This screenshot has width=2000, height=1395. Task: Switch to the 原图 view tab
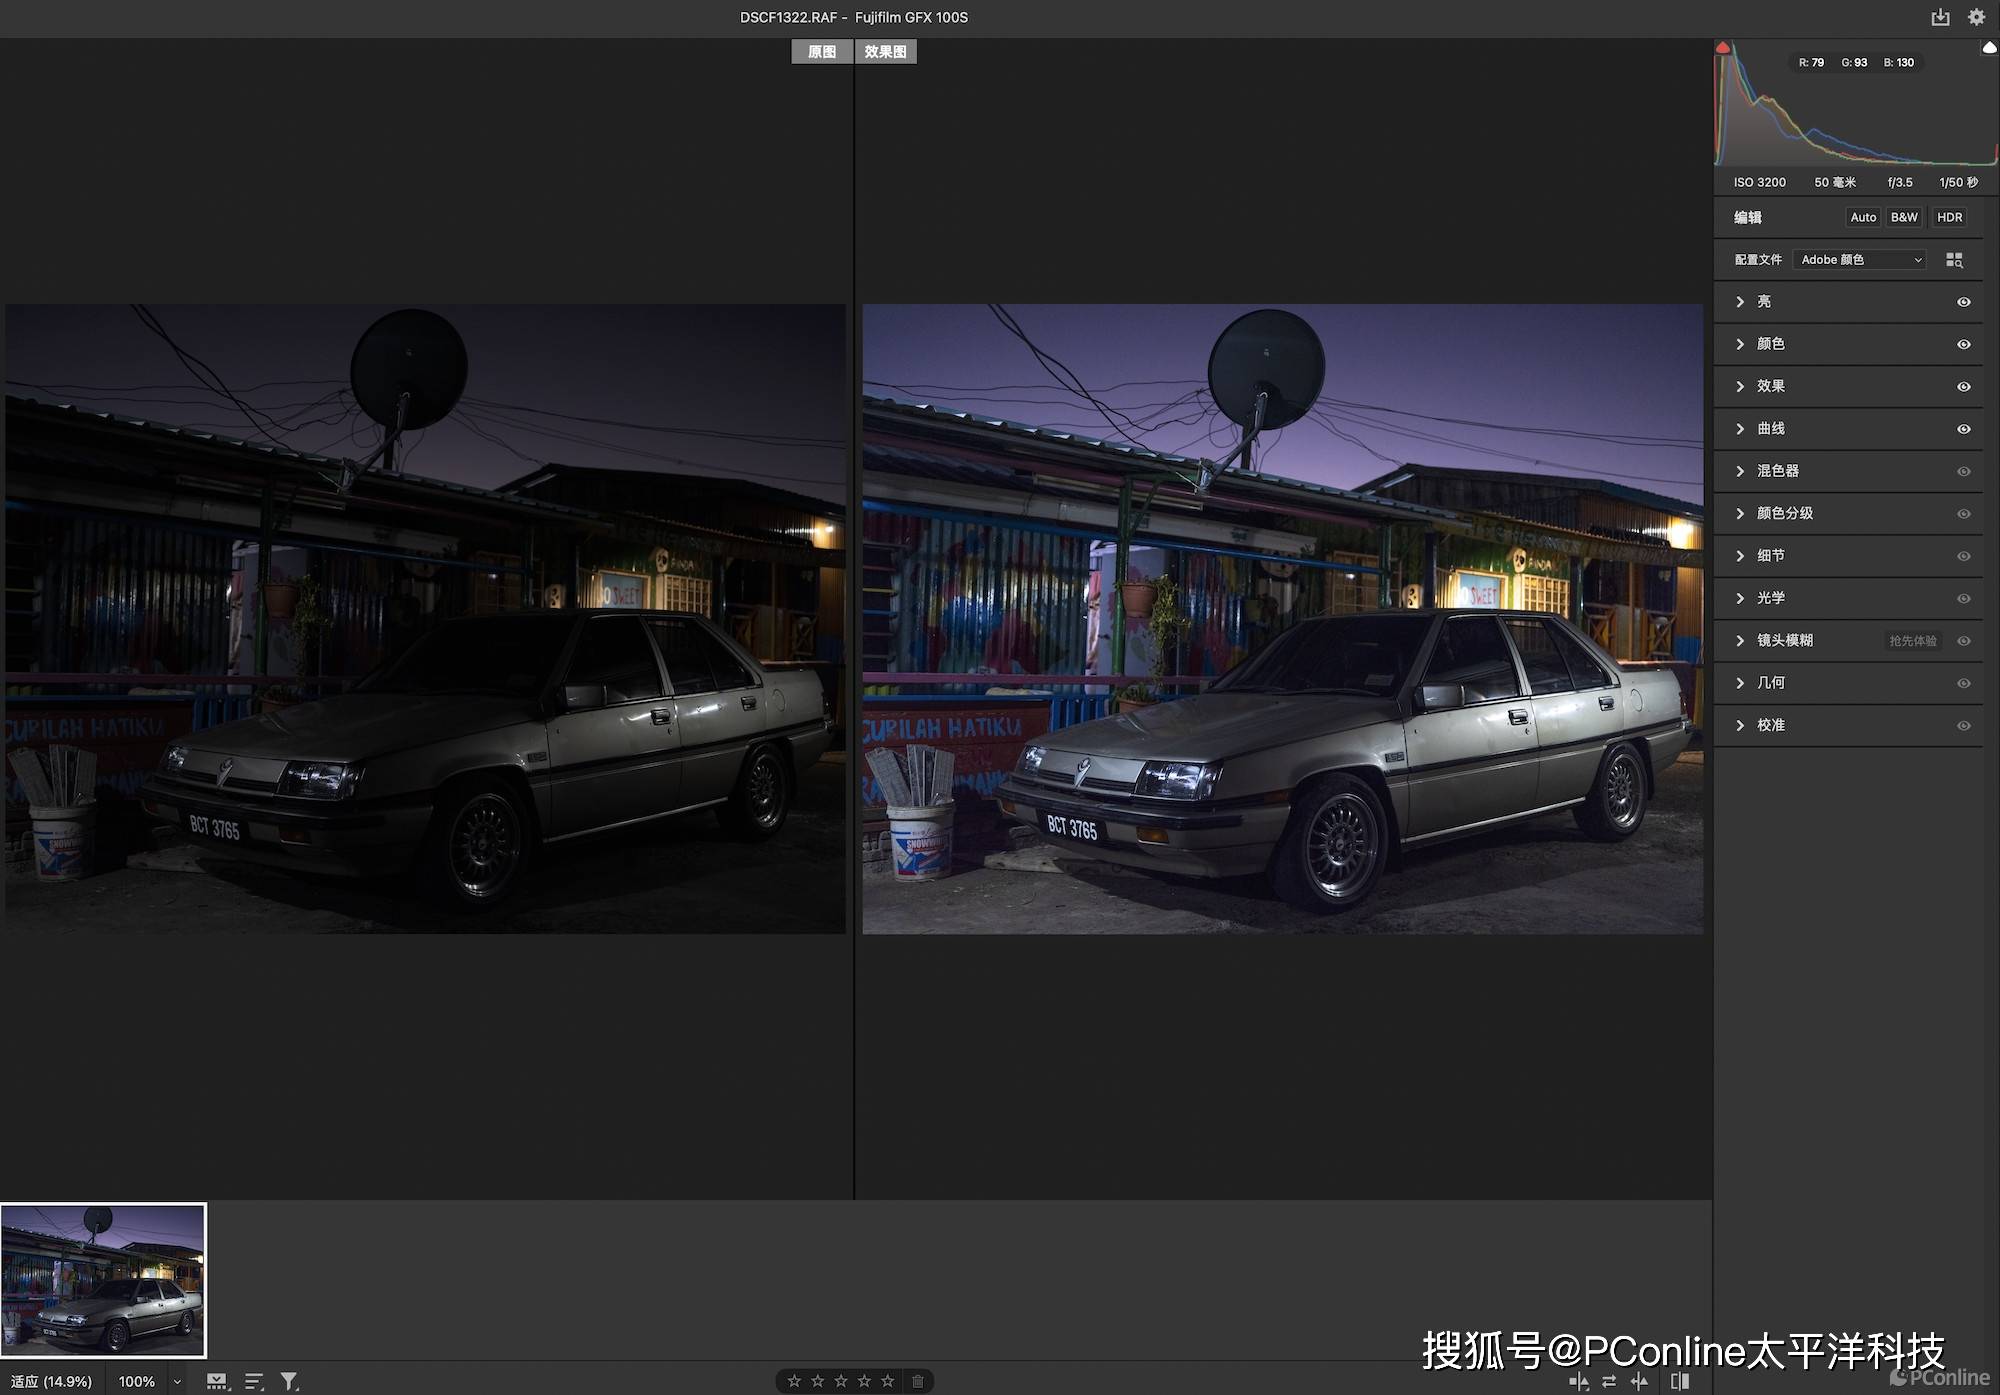[822, 52]
